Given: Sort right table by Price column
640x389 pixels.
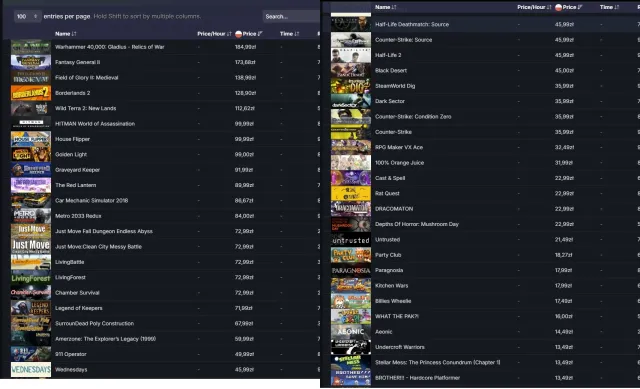Looking at the screenshot, I should pos(569,7).
